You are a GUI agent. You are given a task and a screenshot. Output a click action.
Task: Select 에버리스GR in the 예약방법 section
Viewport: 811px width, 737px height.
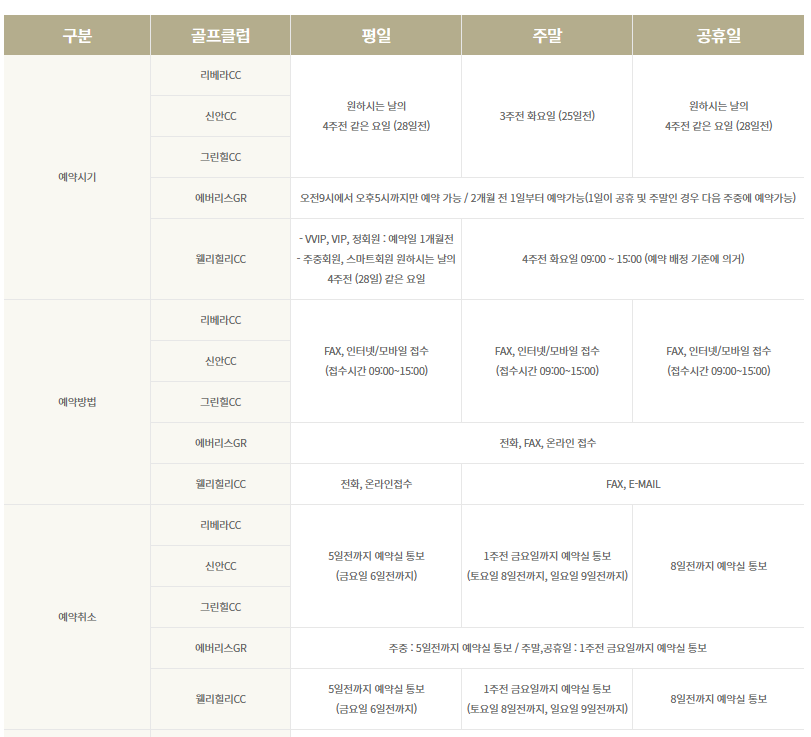[220, 443]
